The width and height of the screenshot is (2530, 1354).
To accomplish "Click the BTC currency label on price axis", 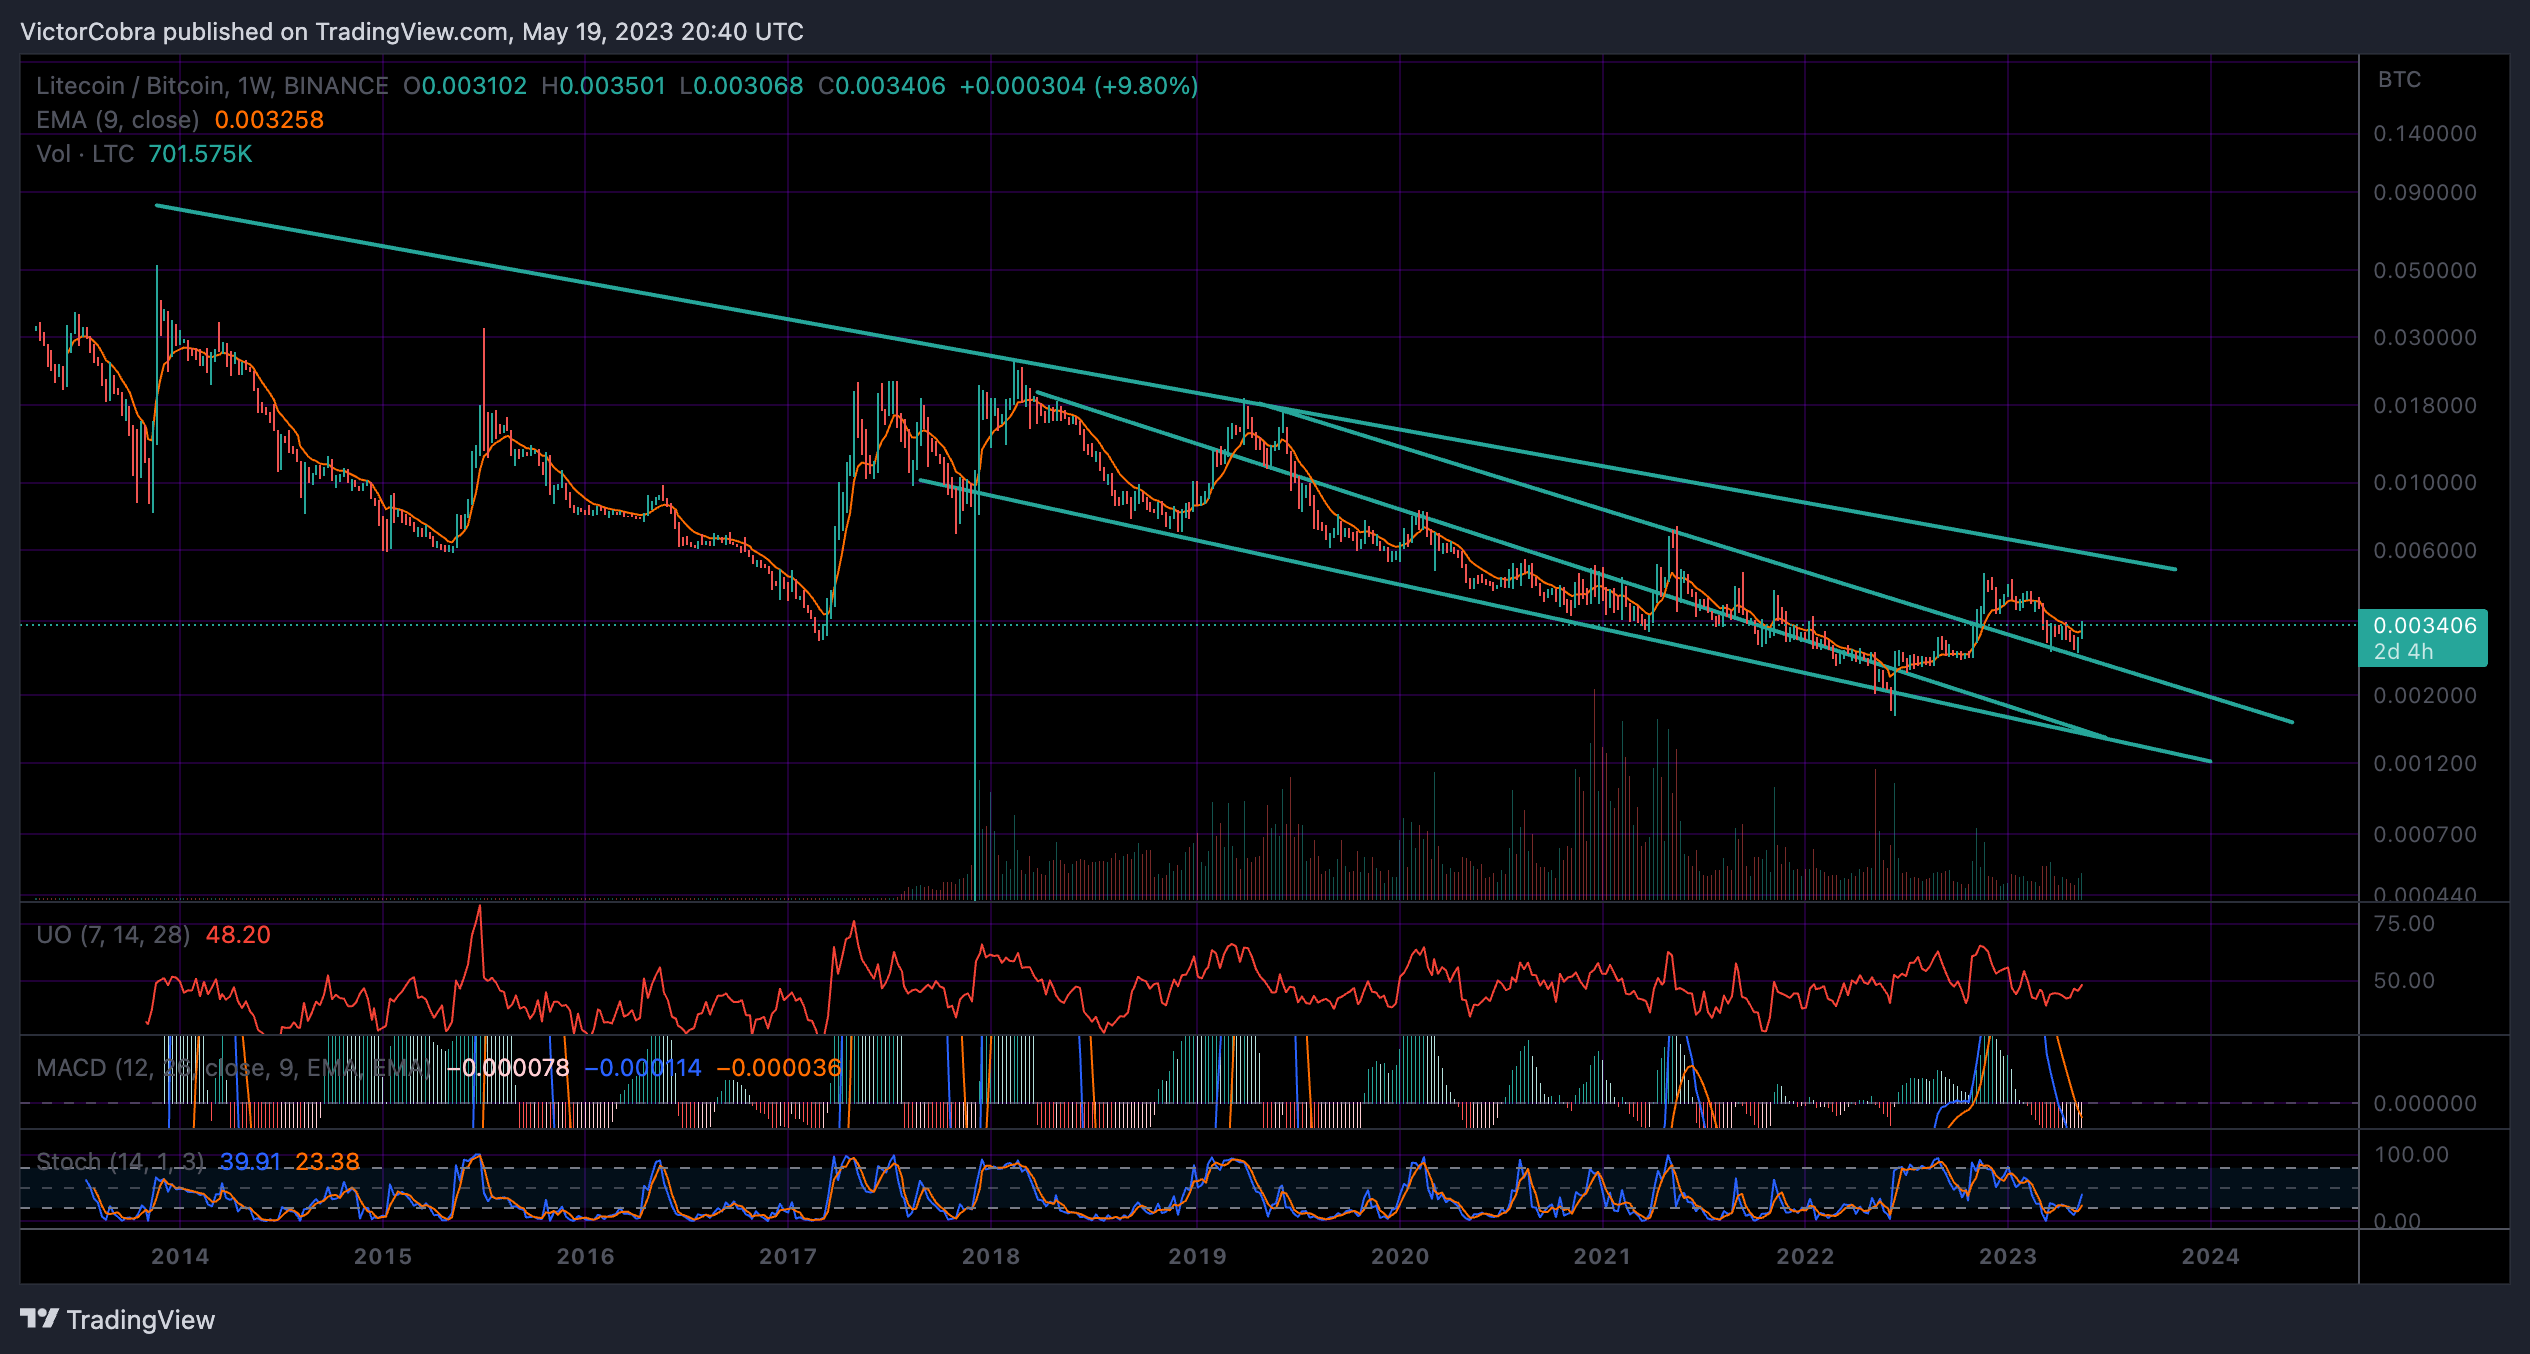I will point(2399,80).
